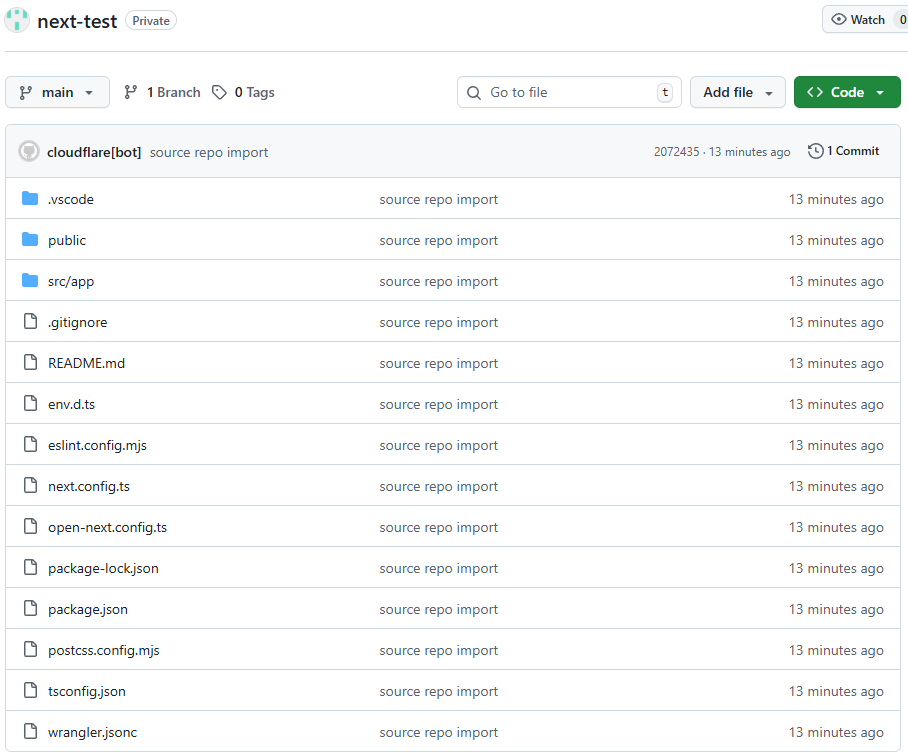Open the tsconfig.json file

(87, 691)
